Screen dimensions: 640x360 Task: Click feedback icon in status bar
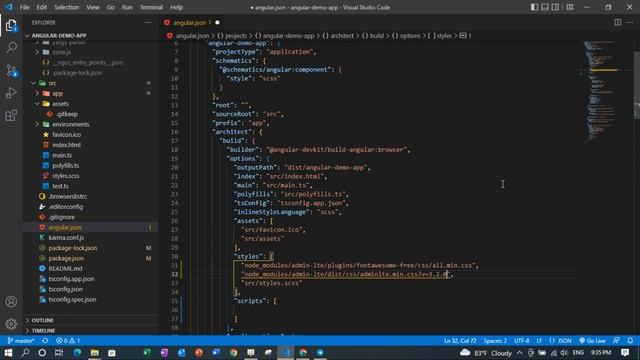coord(616,340)
